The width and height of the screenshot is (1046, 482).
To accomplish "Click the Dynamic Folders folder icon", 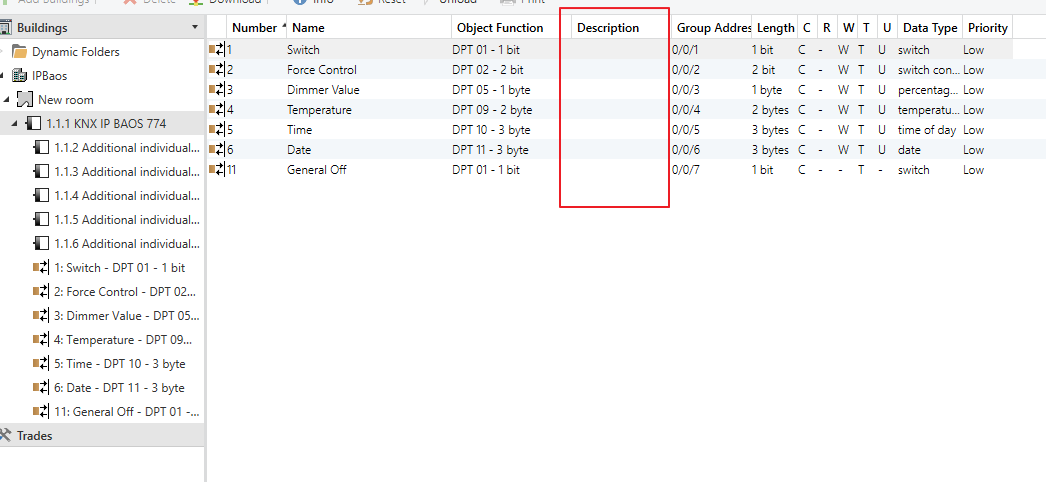I will pyautogui.click(x=19, y=52).
